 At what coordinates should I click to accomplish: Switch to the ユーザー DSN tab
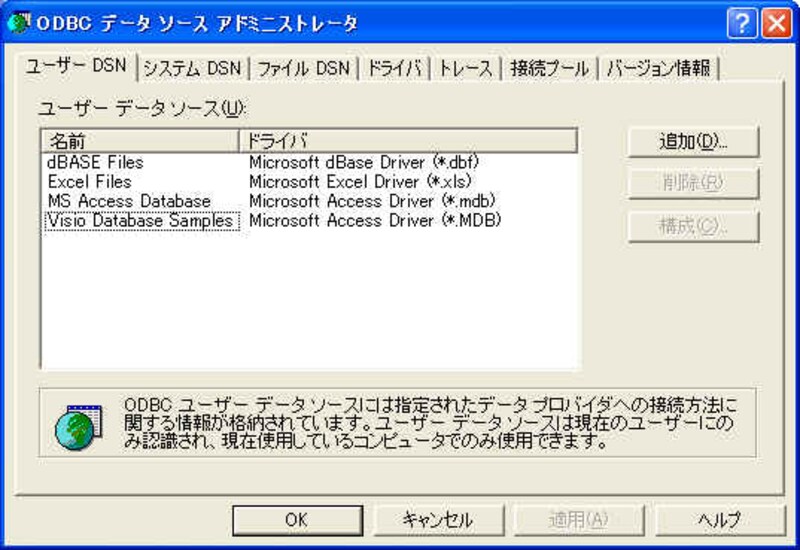[77, 66]
